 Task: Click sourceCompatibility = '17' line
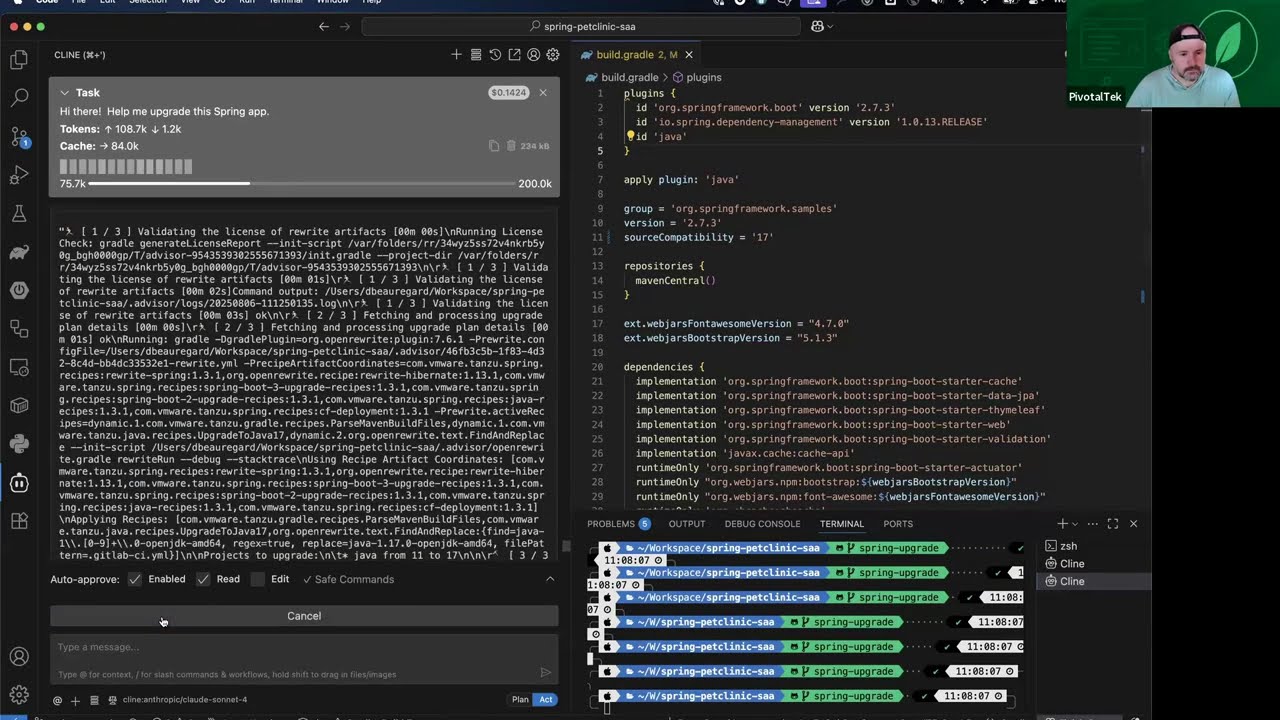(698, 237)
